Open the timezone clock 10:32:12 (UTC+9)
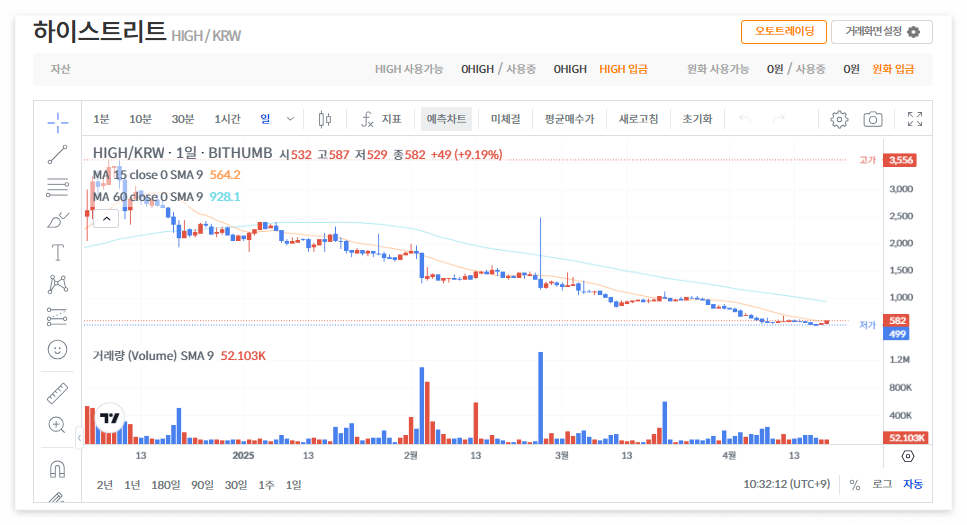 [x=786, y=484]
